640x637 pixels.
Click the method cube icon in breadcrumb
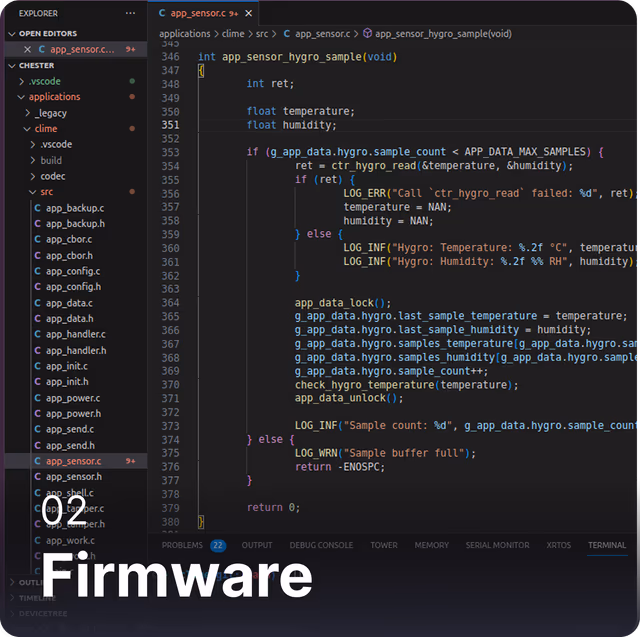coord(367,33)
